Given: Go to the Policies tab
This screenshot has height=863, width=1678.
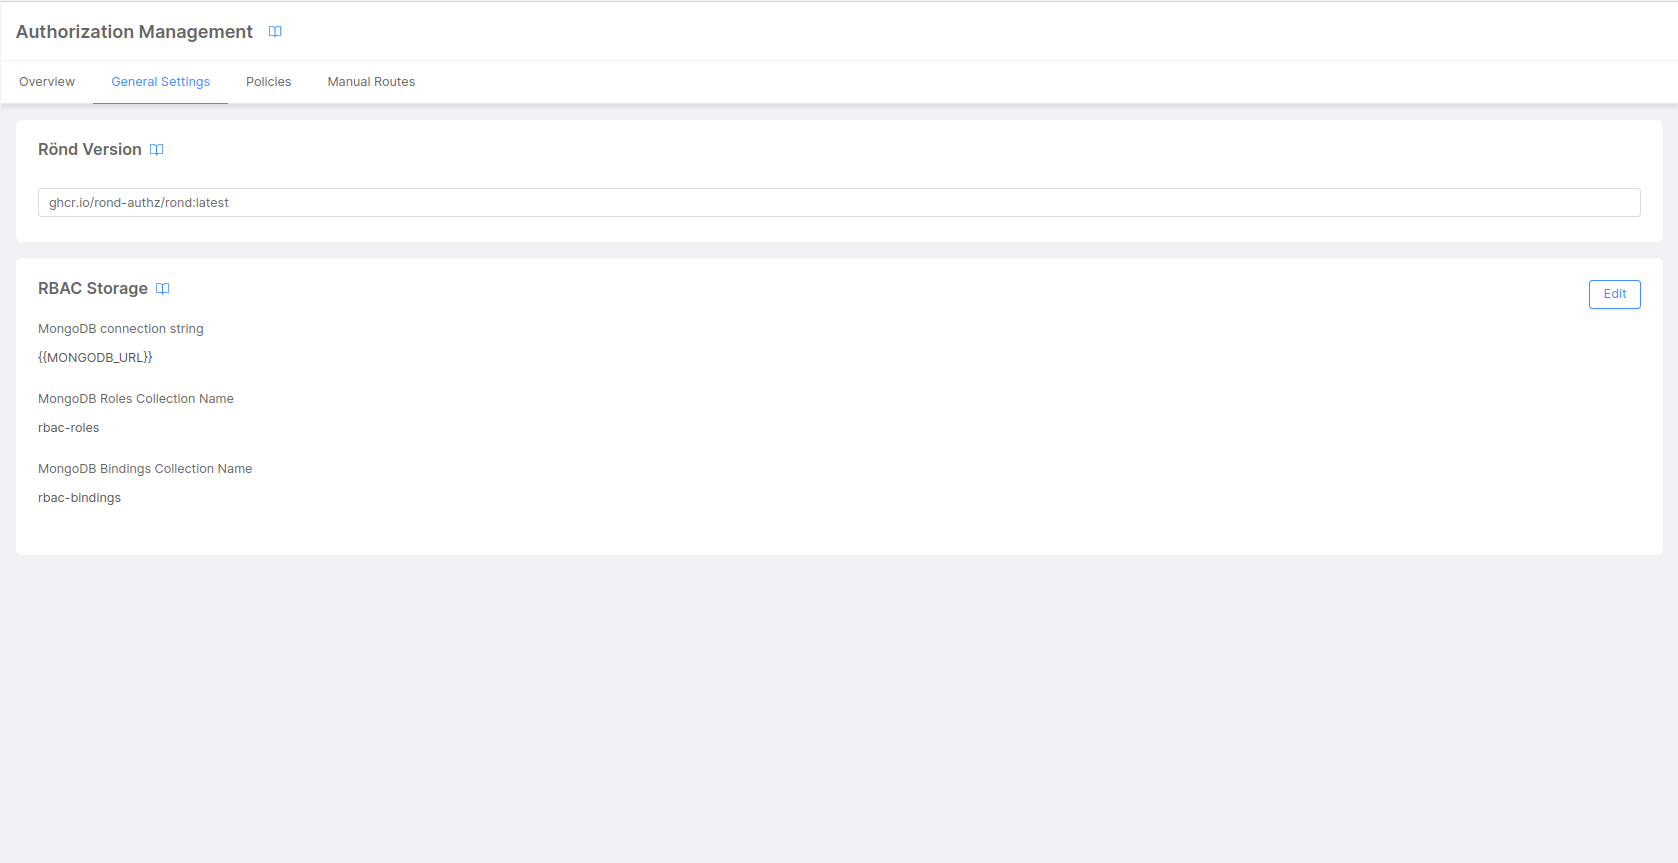Looking at the screenshot, I should 268,82.
